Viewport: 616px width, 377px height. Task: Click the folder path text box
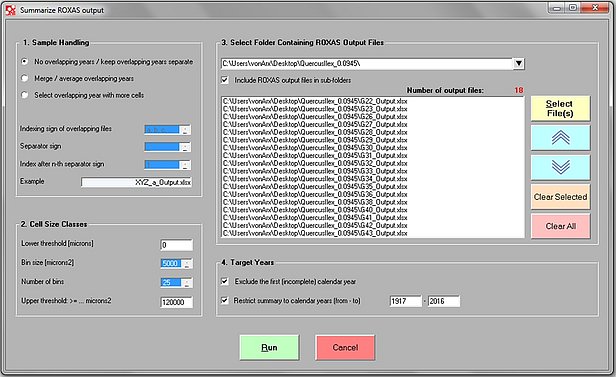[367, 63]
